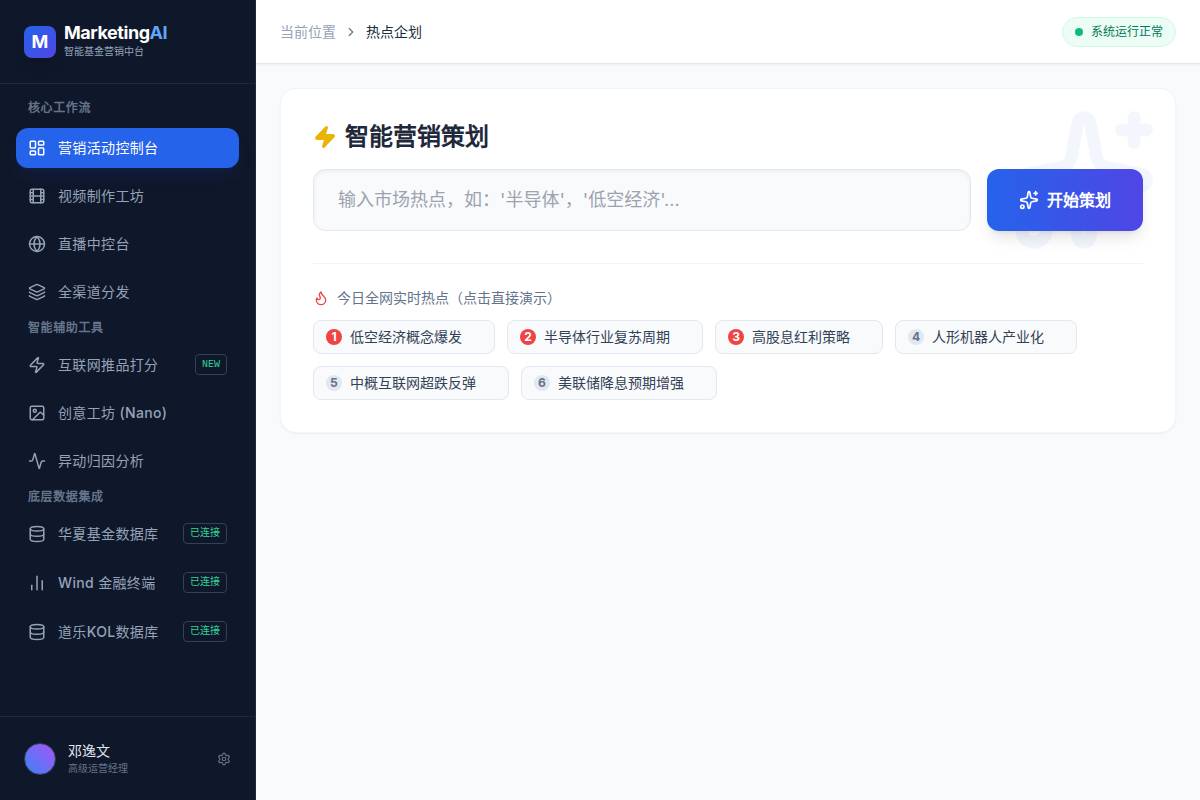Check the 道乐KOL数据库 已连接 badge
The image size is (1200, 800).
[x=204, y=631]
